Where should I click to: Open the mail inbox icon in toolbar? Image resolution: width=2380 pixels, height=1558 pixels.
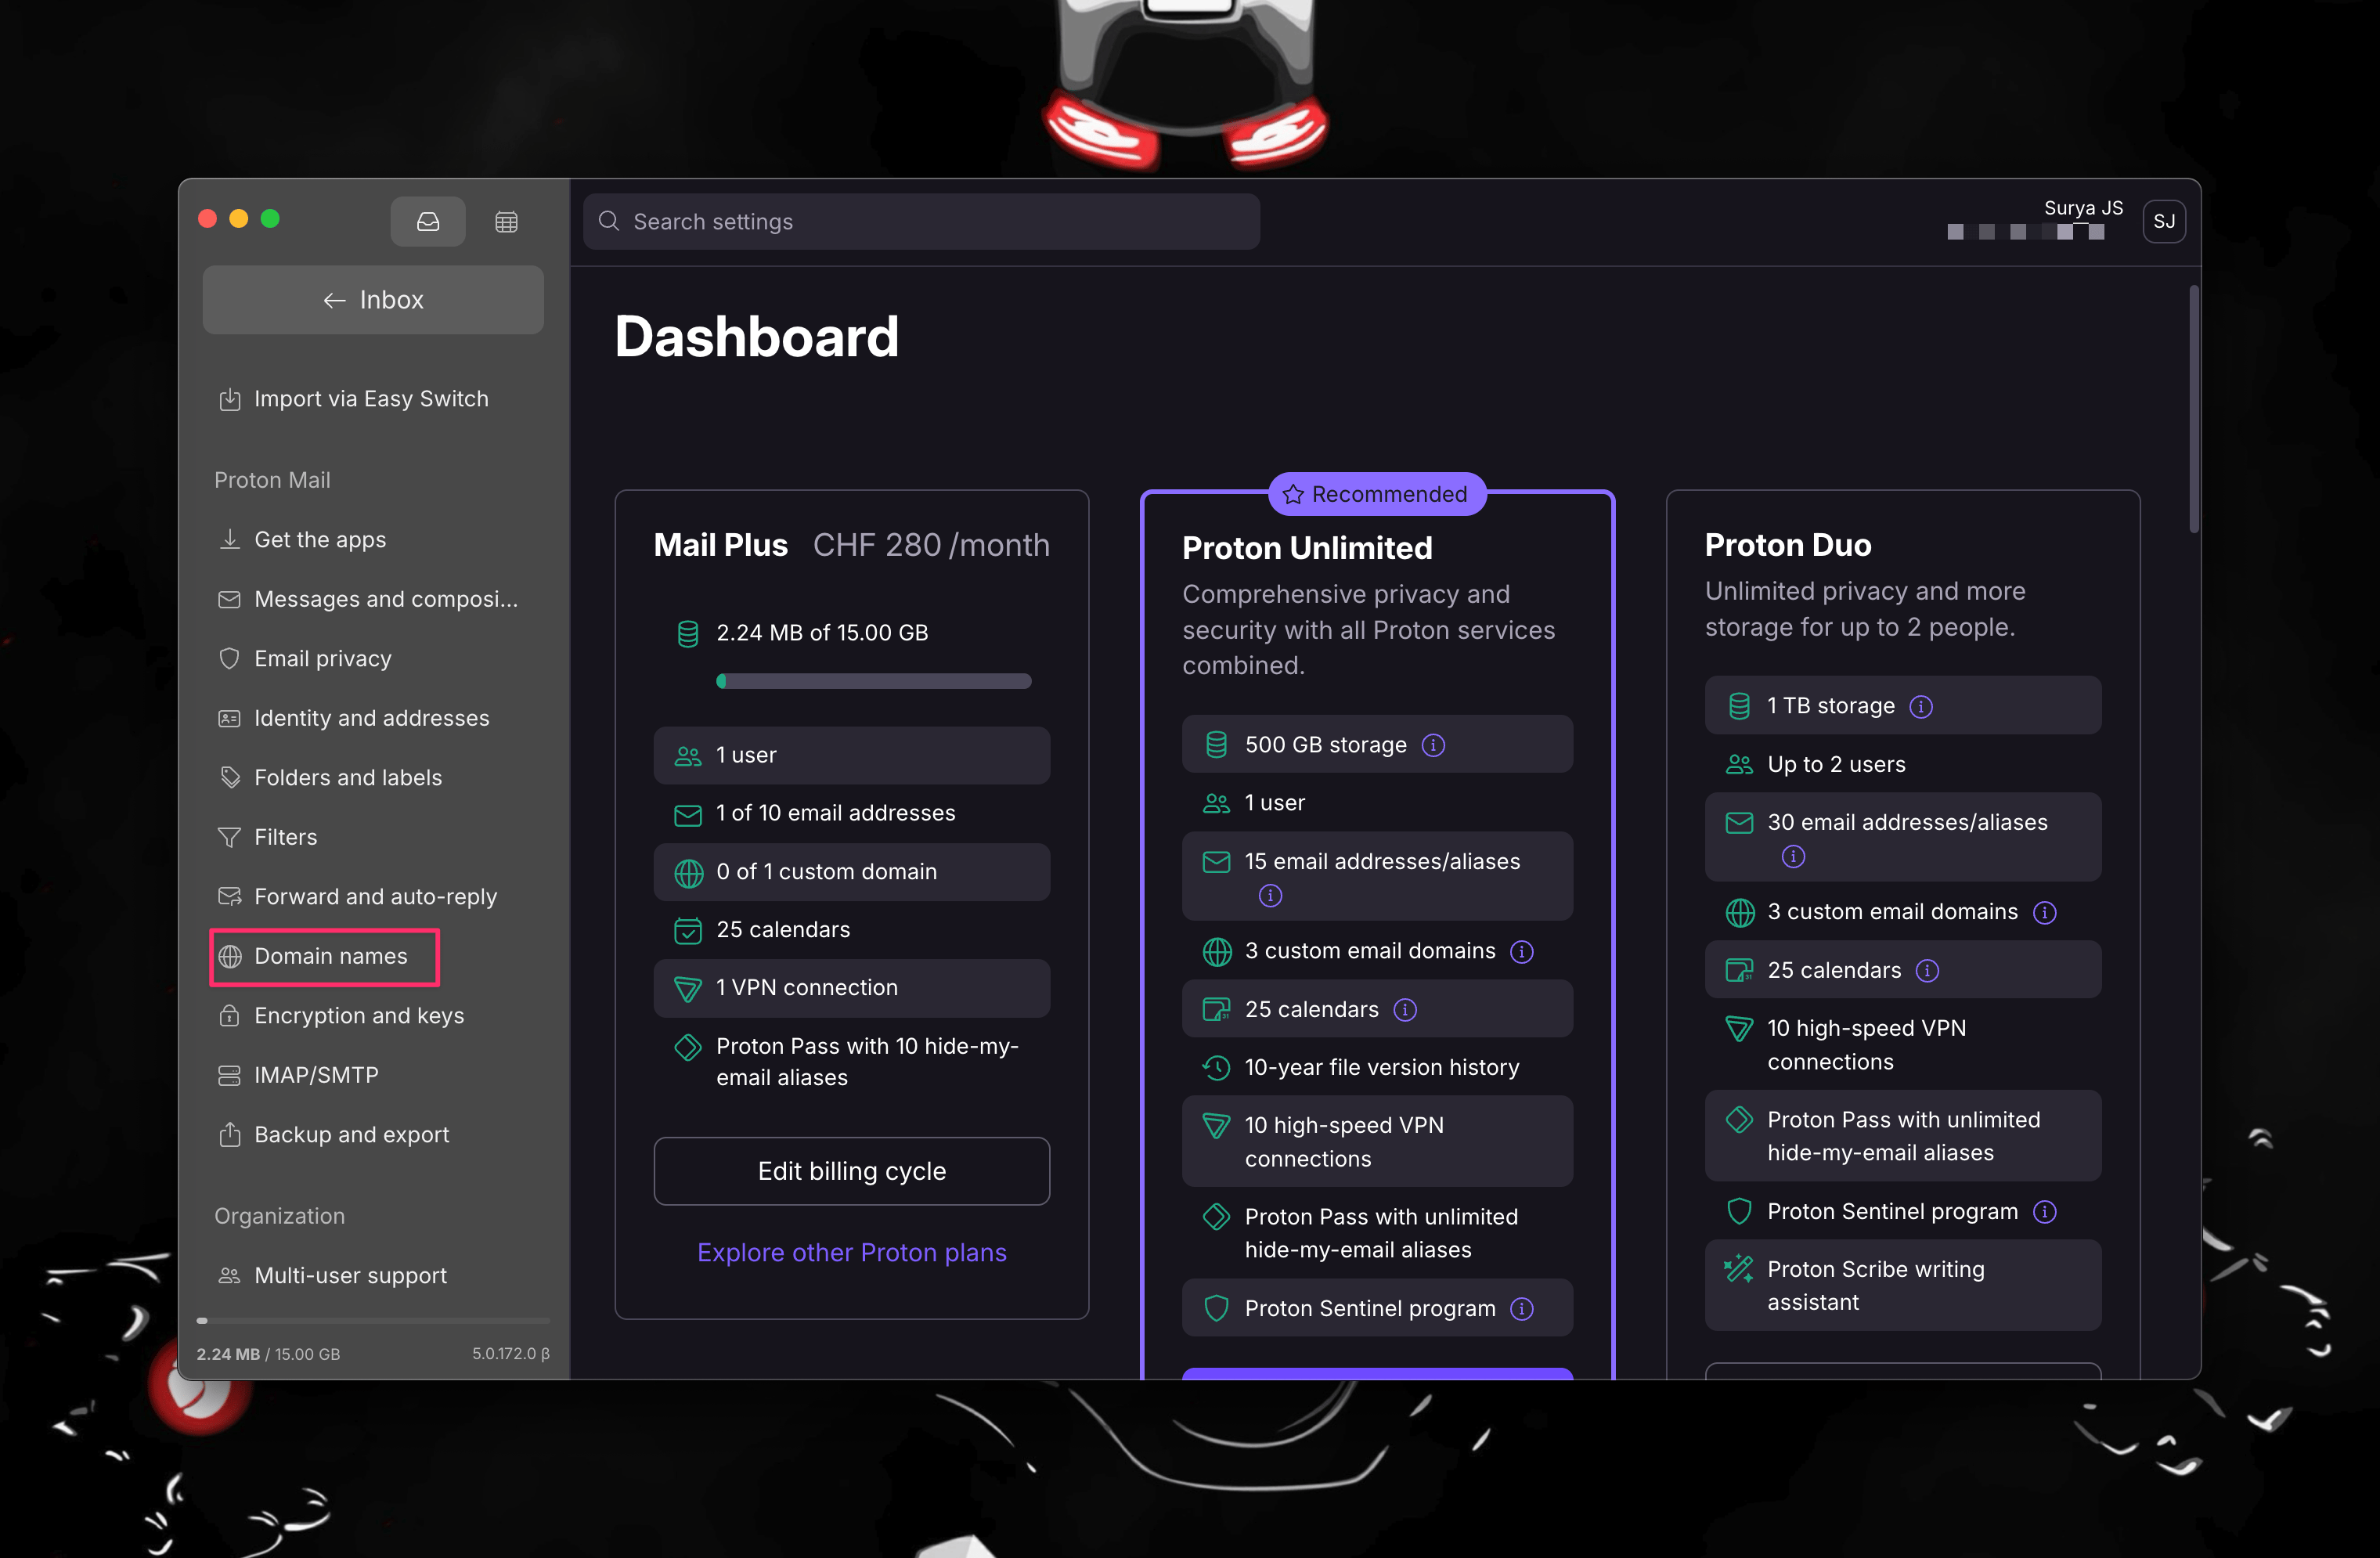(427, 221)
